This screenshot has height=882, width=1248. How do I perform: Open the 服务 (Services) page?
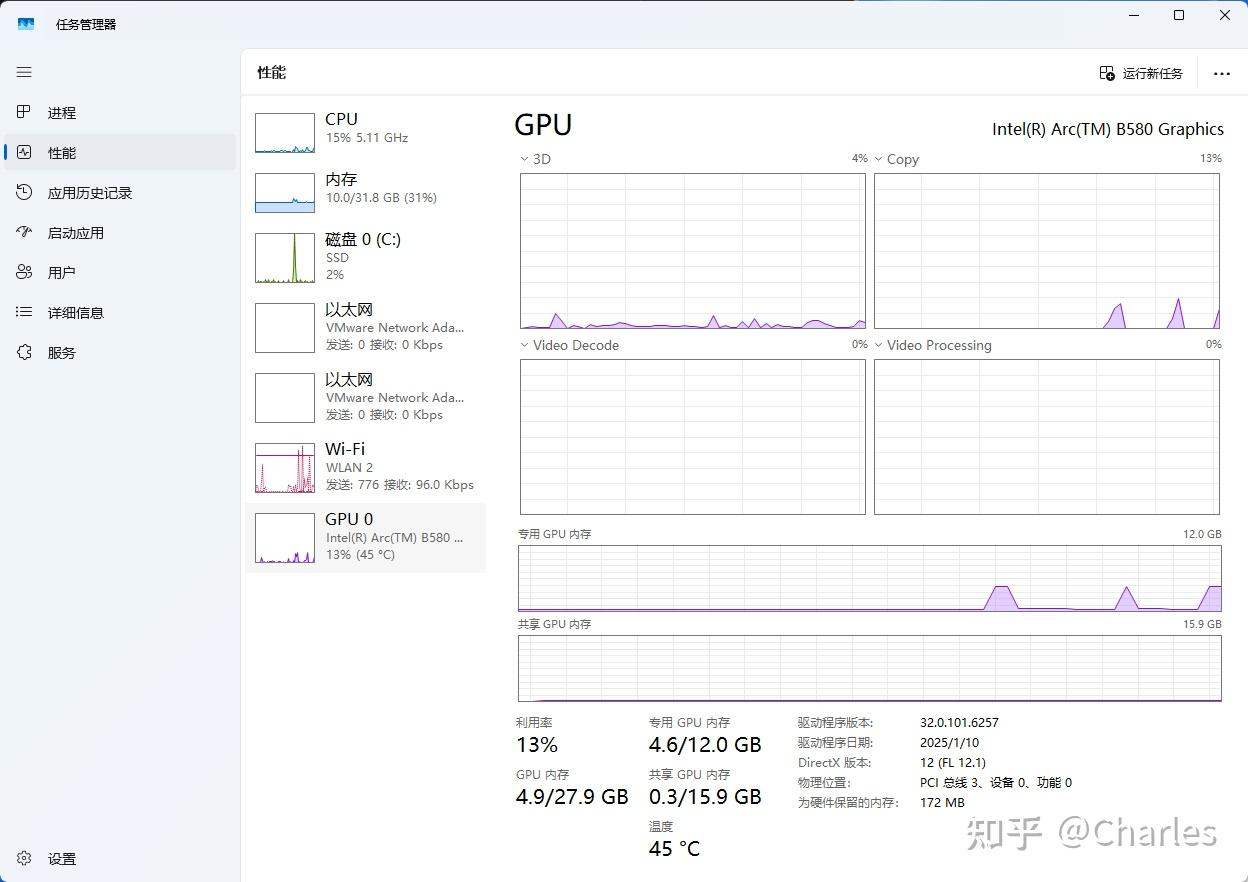point(62,352)
